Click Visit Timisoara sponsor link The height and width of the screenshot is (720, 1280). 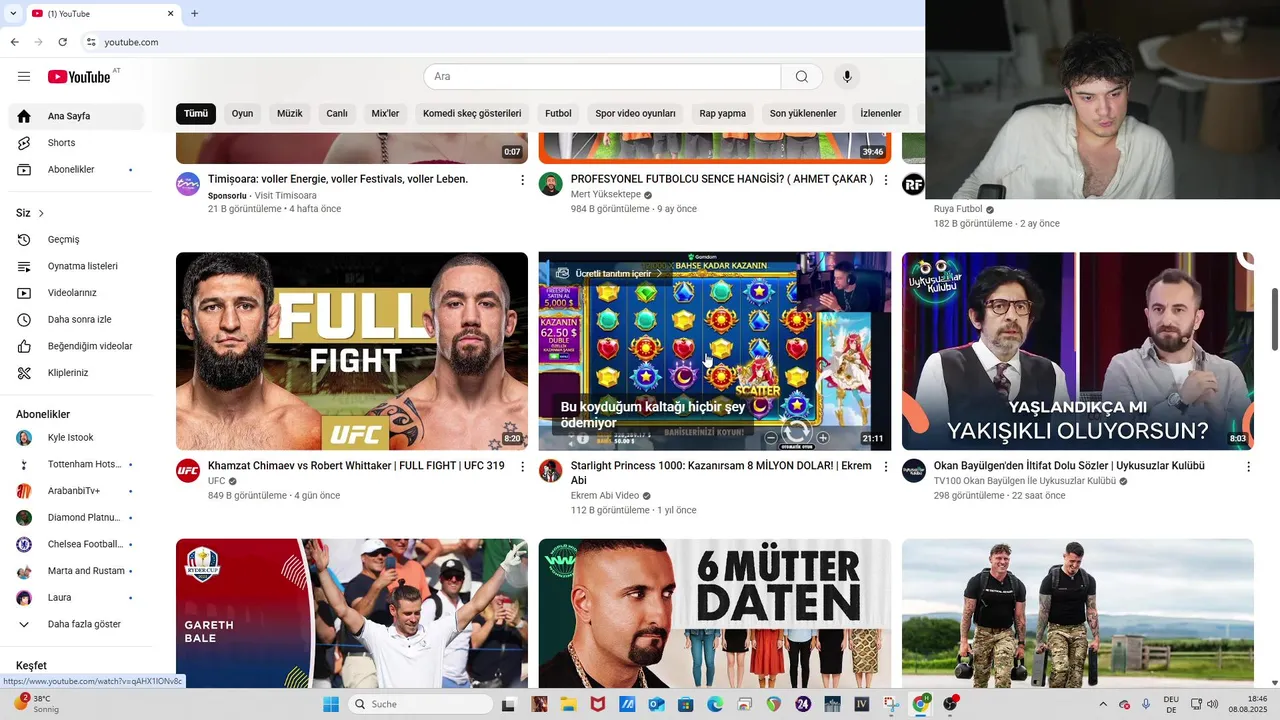285,196
